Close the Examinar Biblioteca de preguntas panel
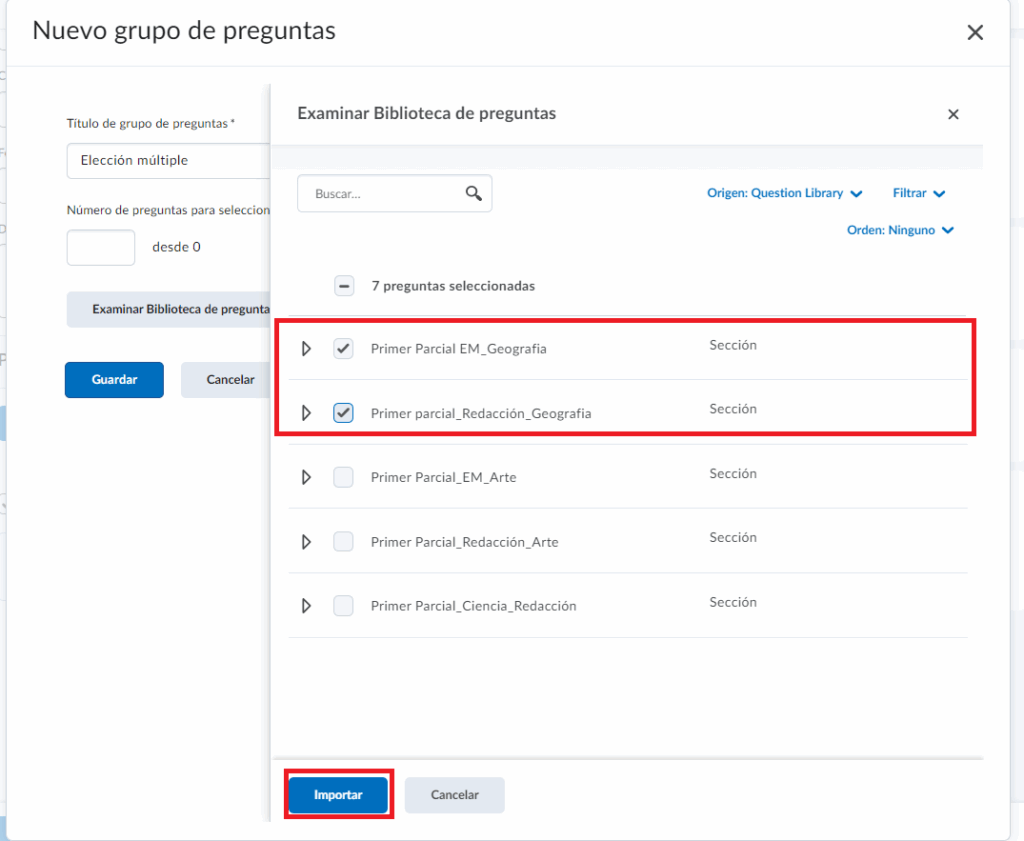The image size is (1024, 841). point(953,115)
